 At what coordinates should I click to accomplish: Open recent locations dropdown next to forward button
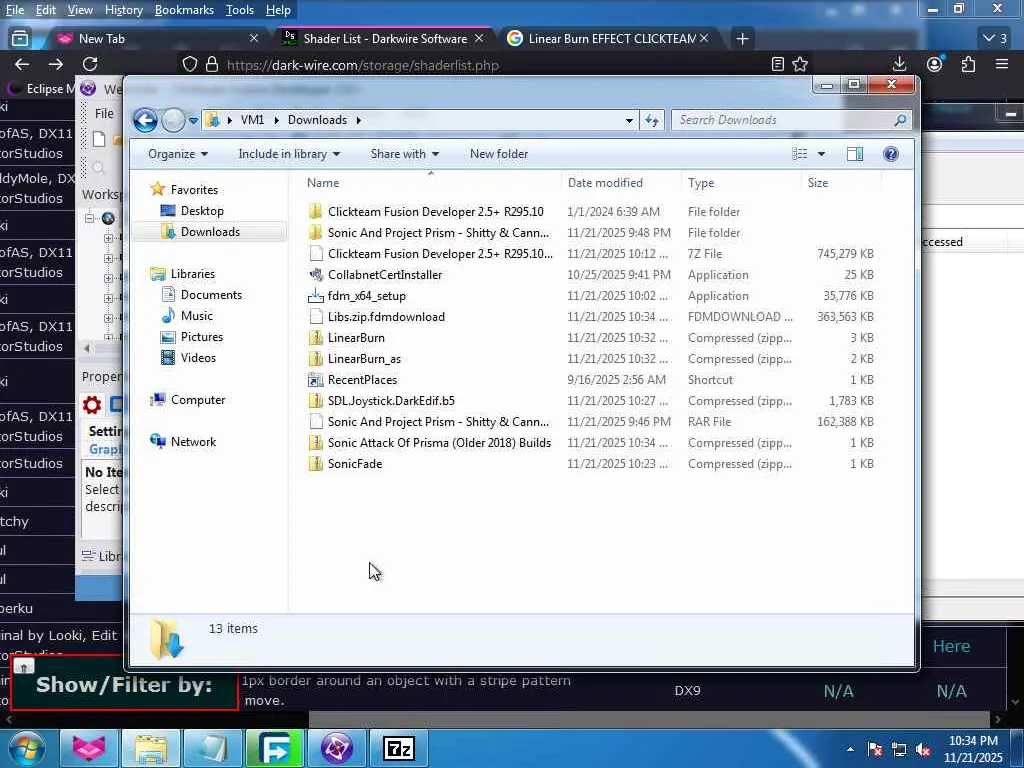(x=193, y=121)
